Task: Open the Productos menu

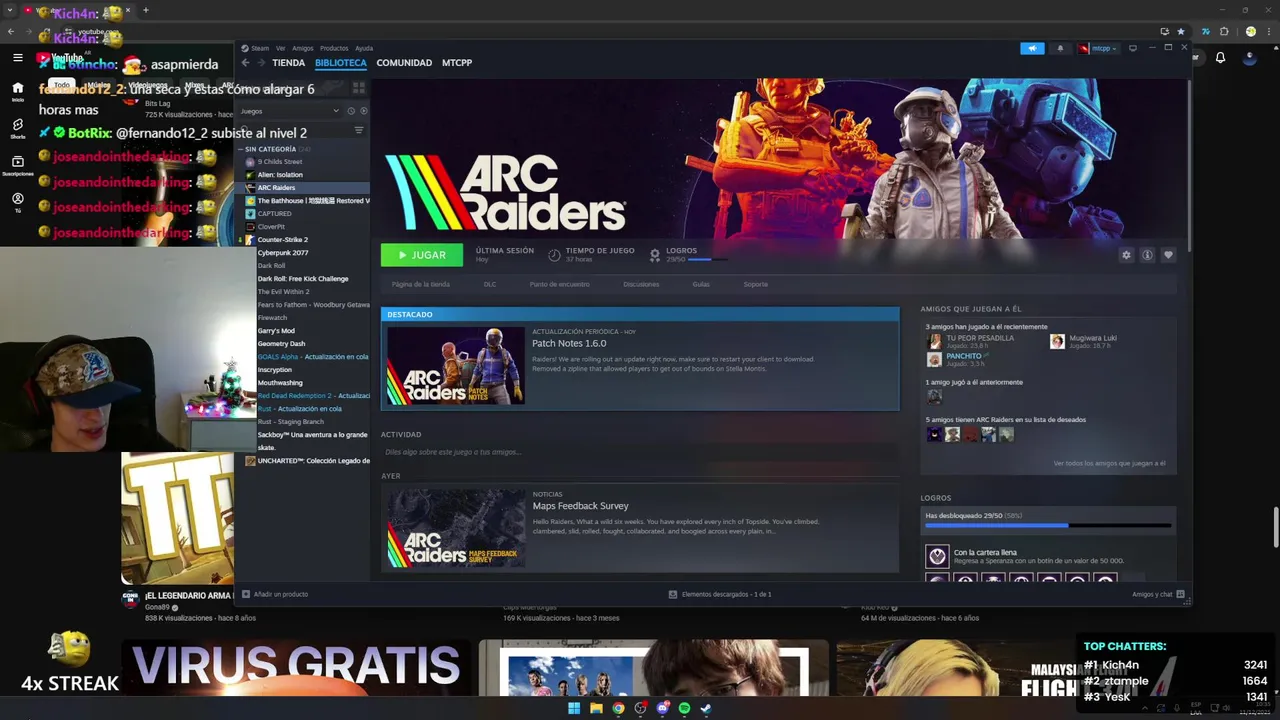Action: [334, 48]
